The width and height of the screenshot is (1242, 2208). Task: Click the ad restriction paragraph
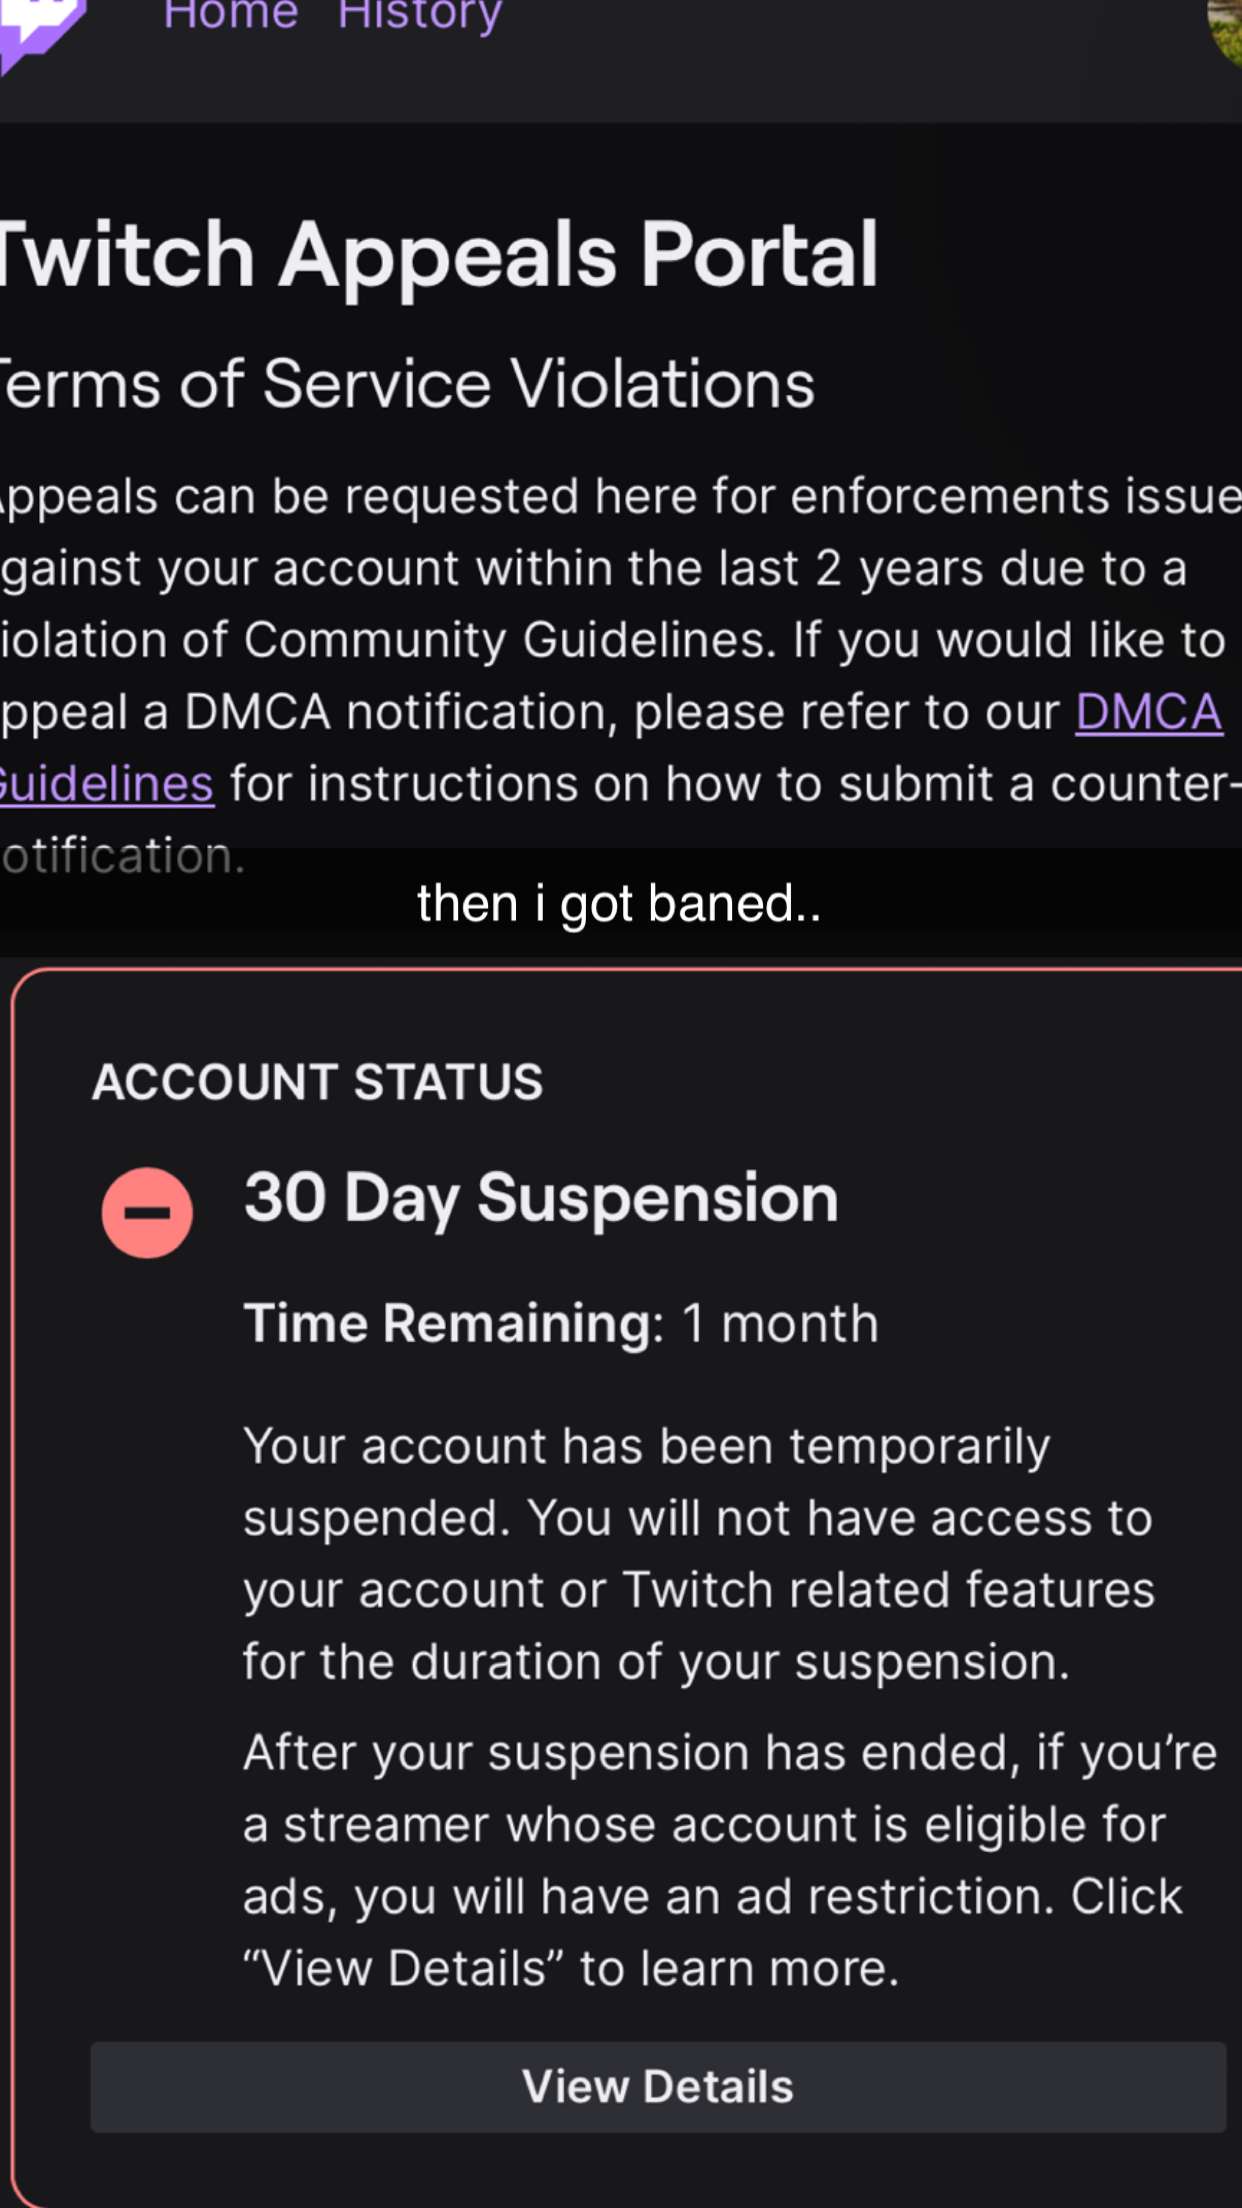pos(730,1860)
